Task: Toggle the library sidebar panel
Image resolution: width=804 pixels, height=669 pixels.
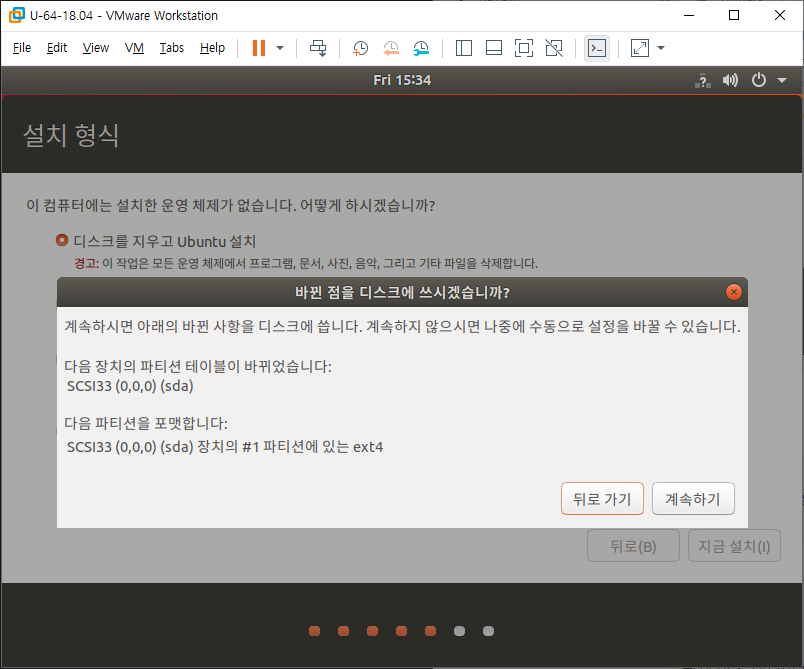Action: 464,48
